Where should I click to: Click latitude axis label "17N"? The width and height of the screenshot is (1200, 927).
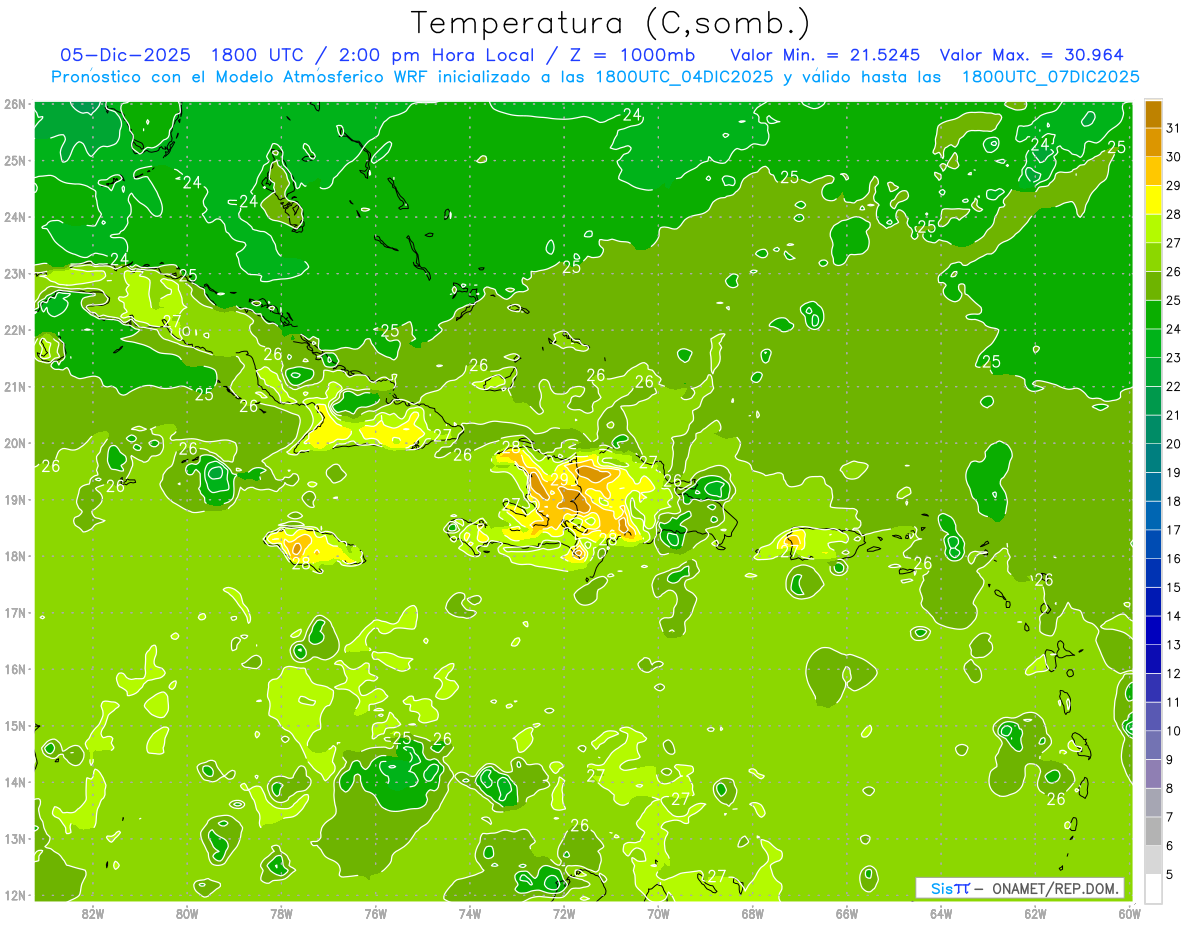(15, 613)
